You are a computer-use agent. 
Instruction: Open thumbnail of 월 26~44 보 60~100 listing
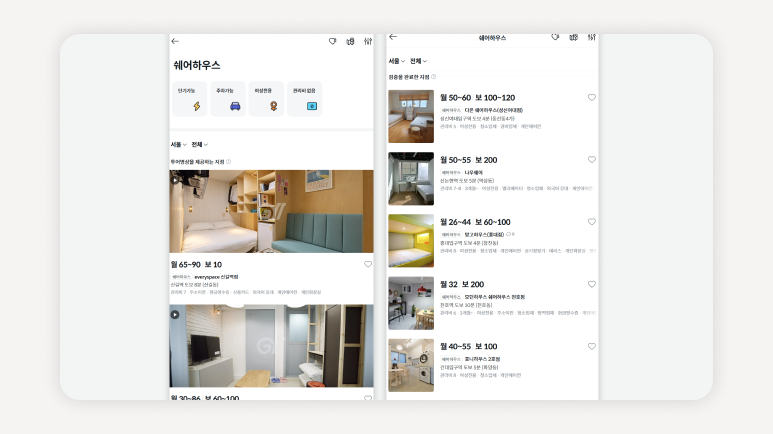coord(411,241)
